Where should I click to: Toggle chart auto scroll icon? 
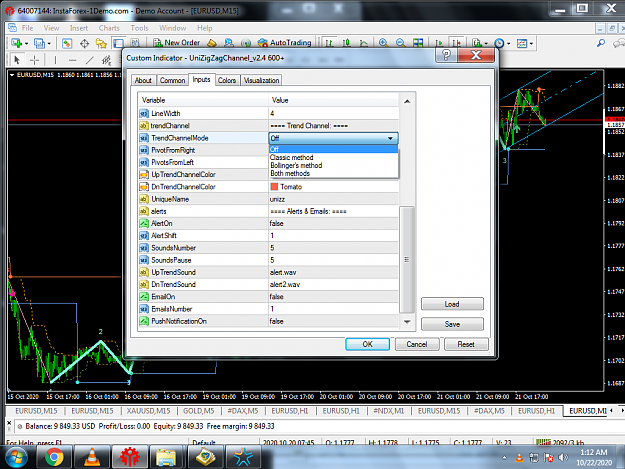[439, 43]
